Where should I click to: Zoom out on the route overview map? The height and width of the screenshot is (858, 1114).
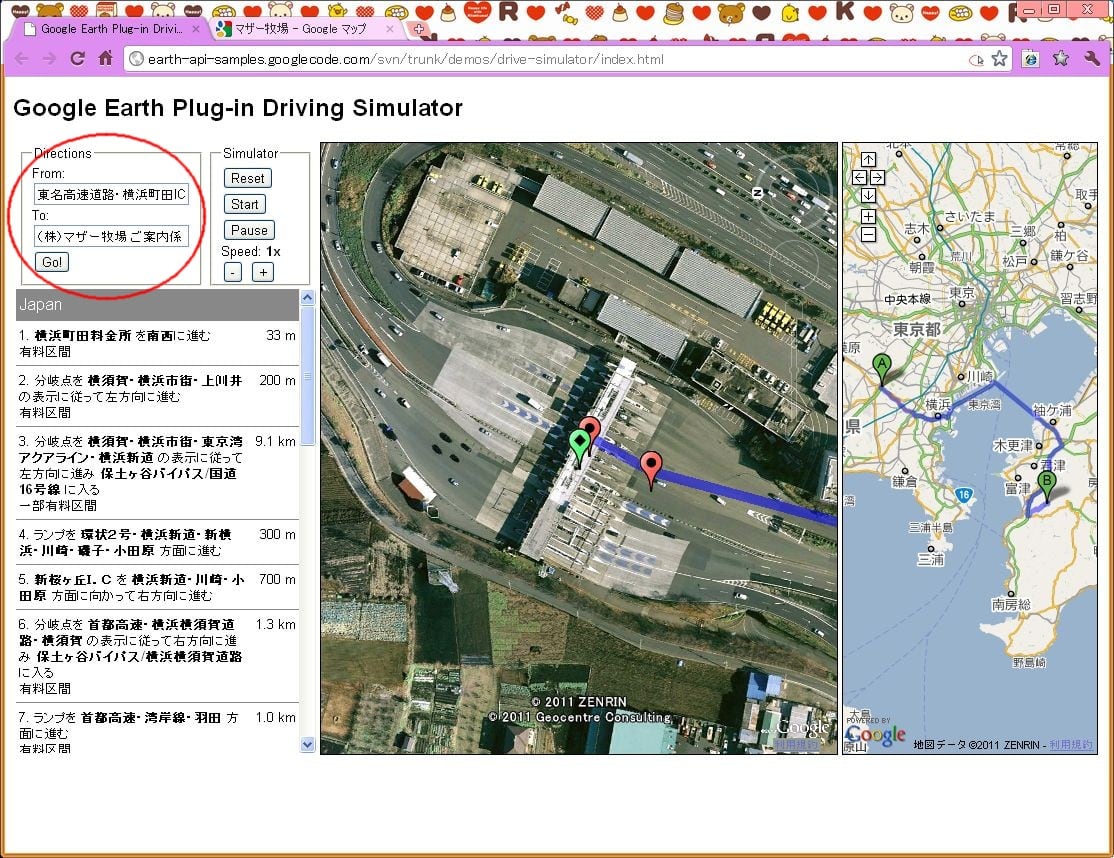coord(868,234)
